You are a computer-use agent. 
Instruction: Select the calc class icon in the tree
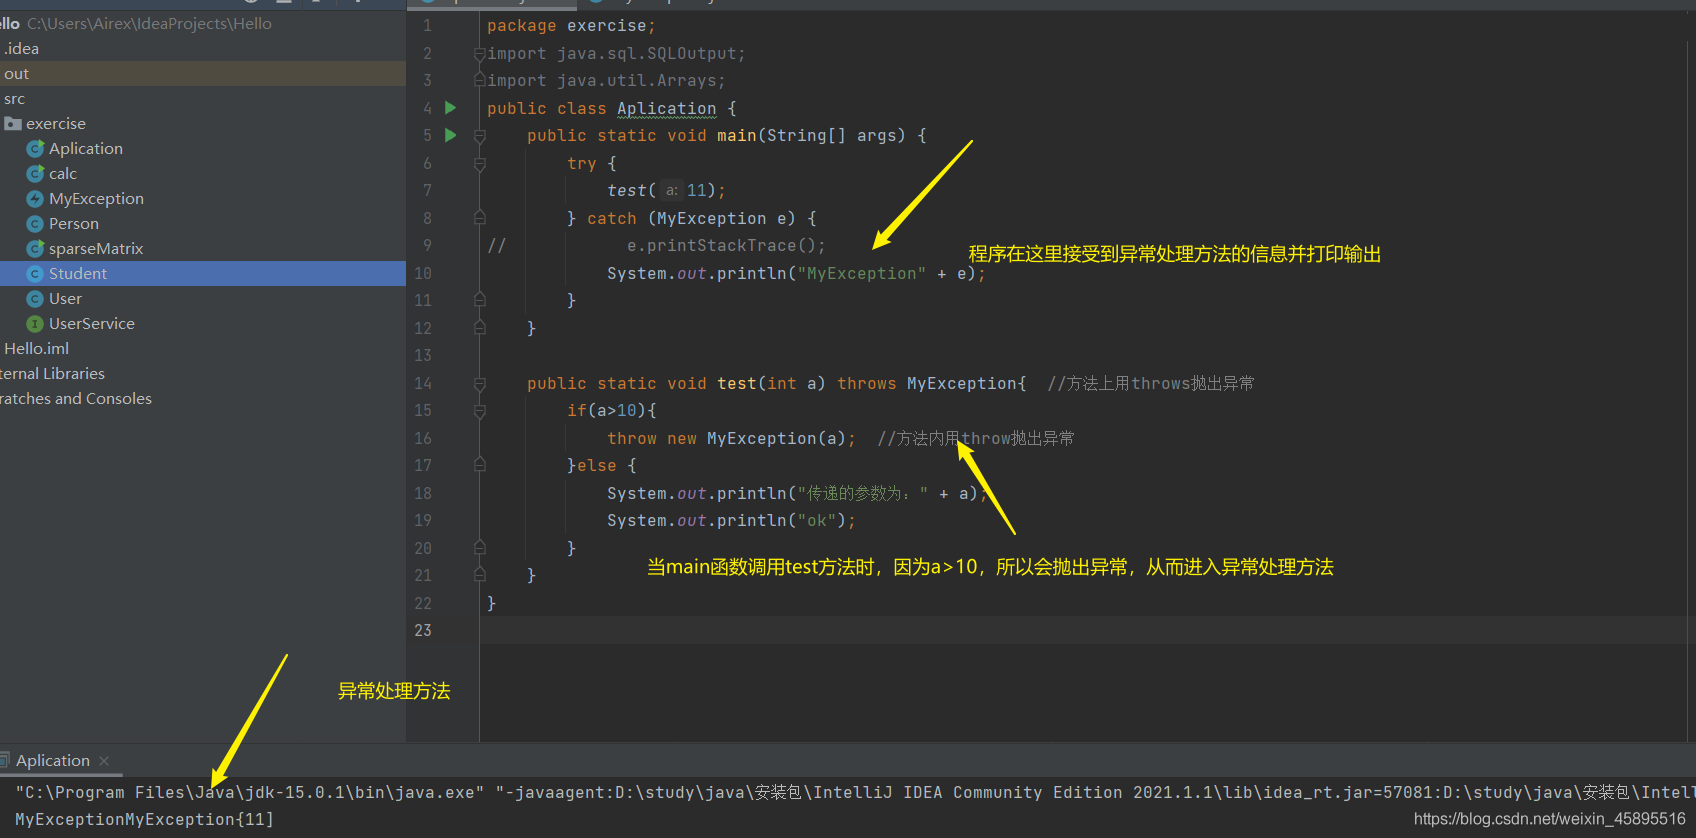click(x=35, y=173)
